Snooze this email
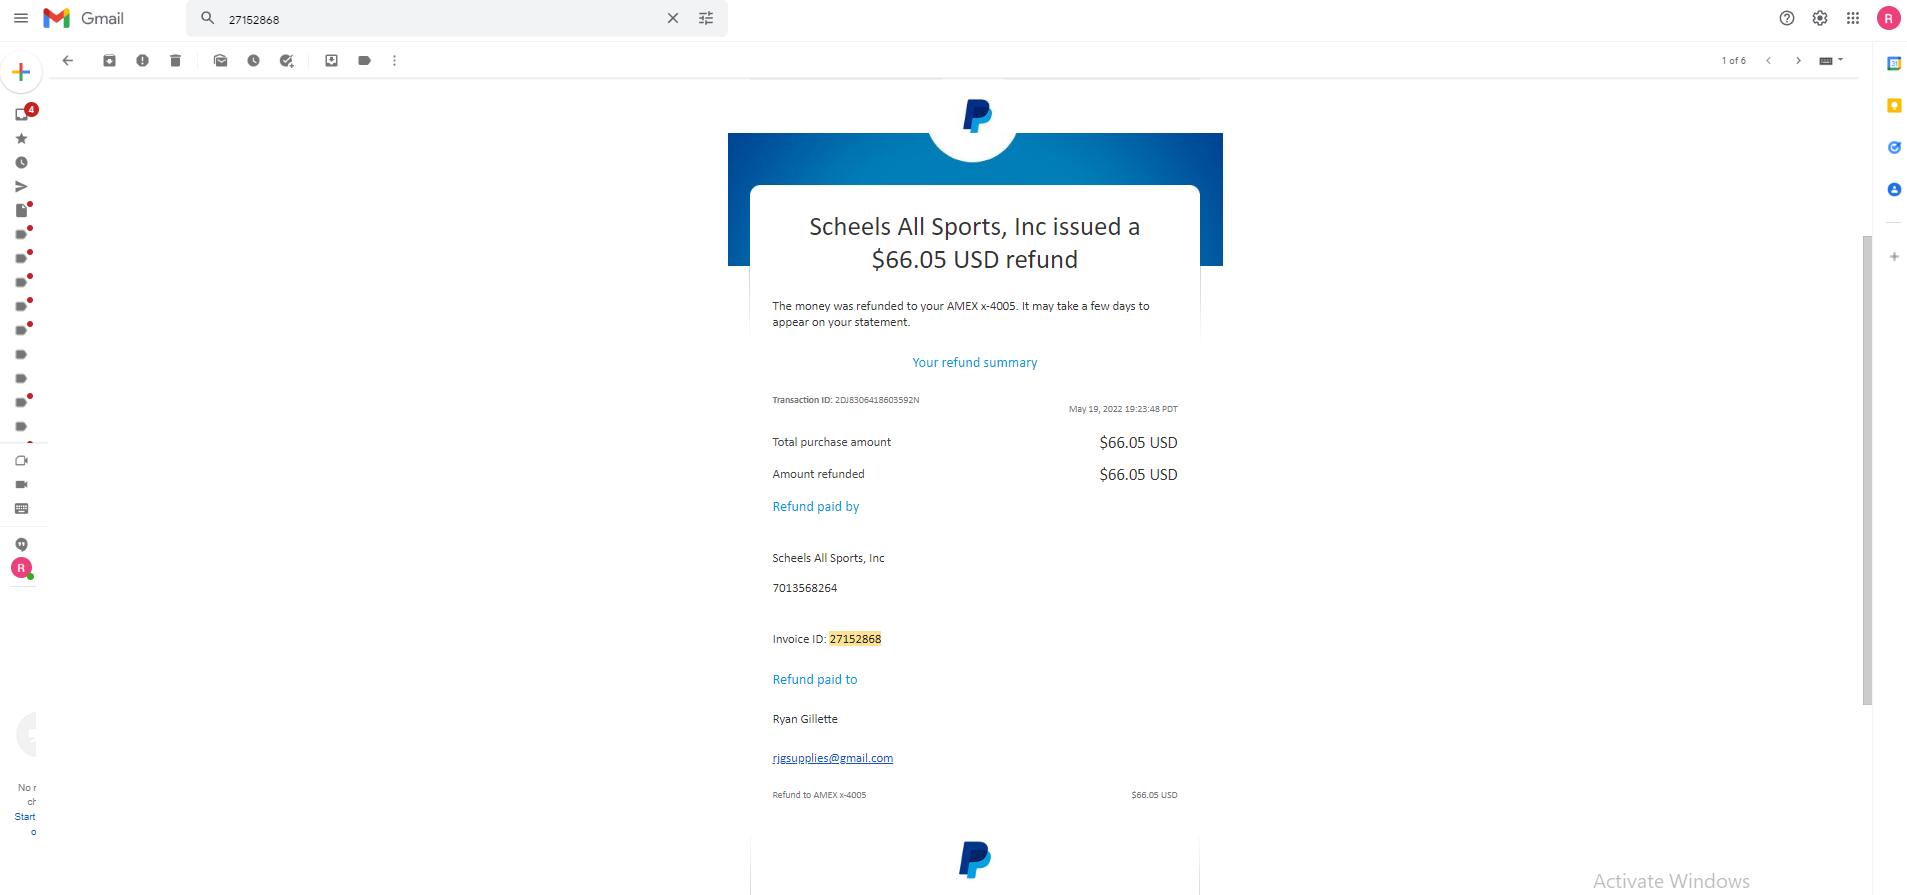Viewport: 1907px width, 895px height. pos(253,61)
